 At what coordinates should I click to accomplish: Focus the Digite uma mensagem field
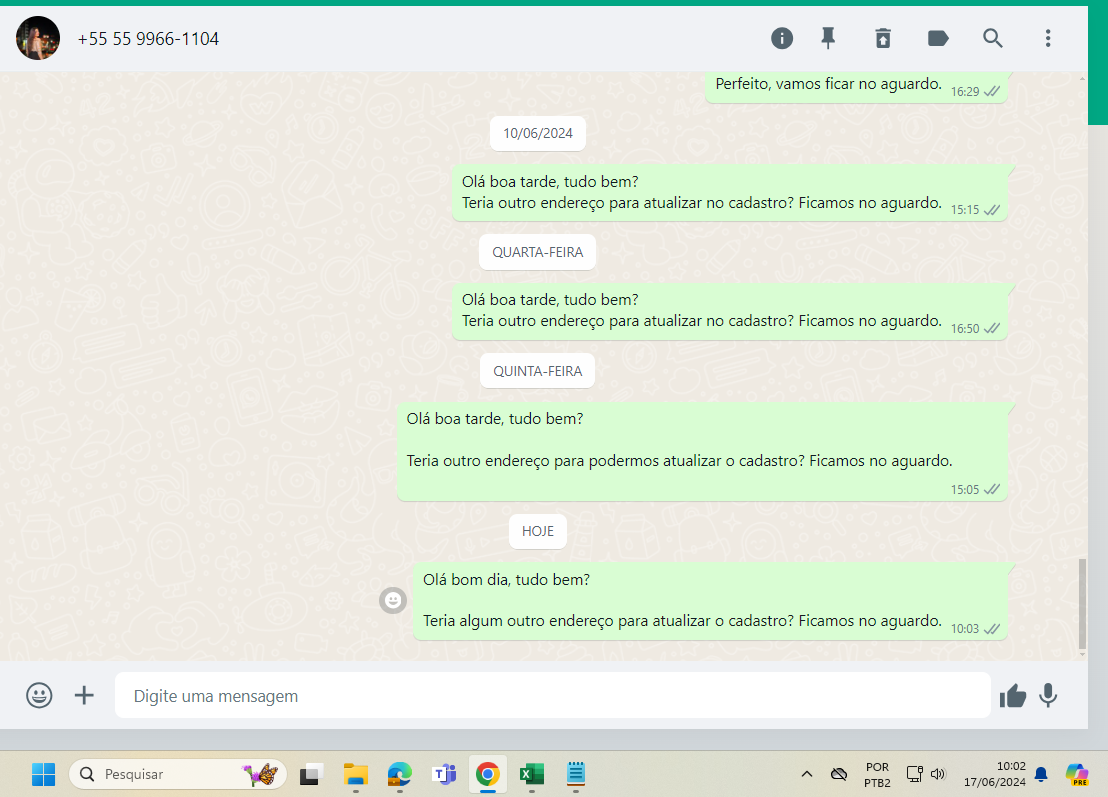(553, 695)
